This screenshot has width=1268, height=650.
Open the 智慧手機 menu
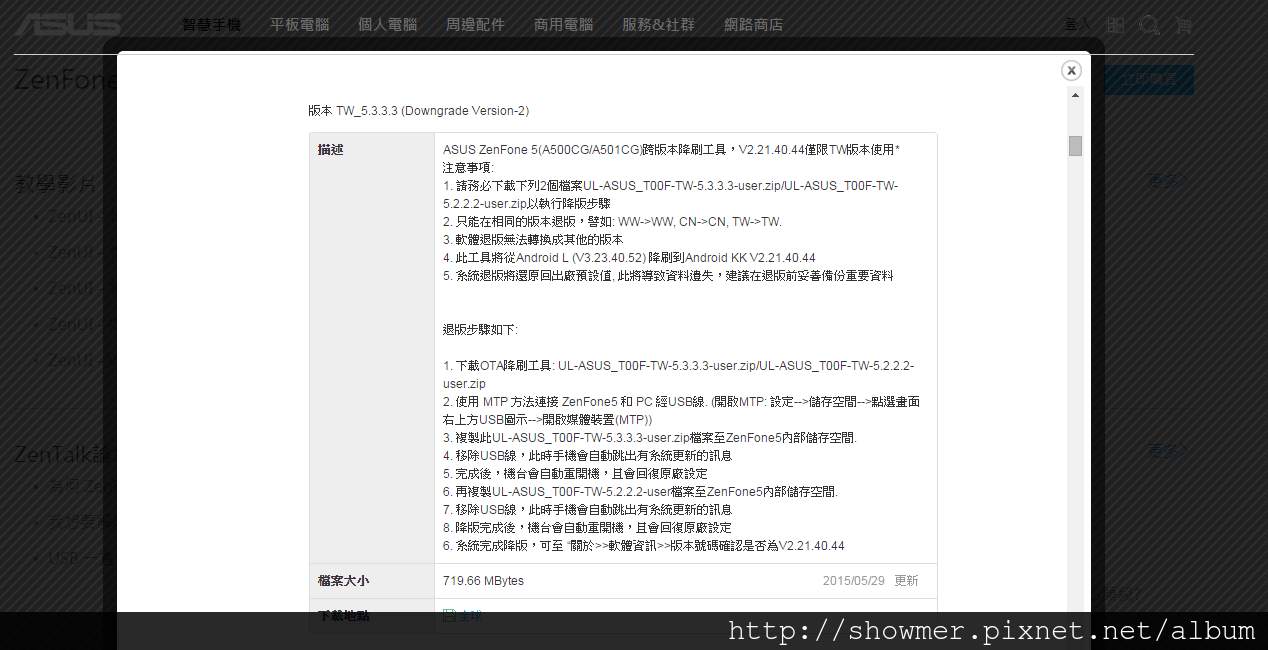click(212, 25)
